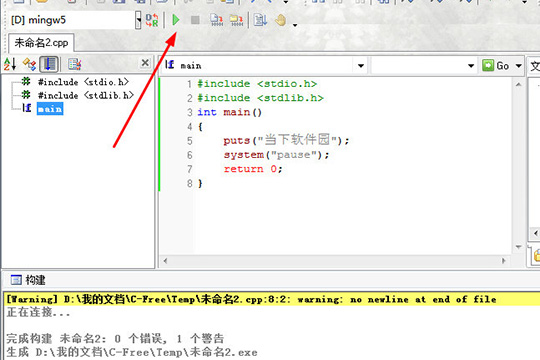This screenshot has height=360, width=540.
Task: Click the system("pause") line
Action: [276, 155]
